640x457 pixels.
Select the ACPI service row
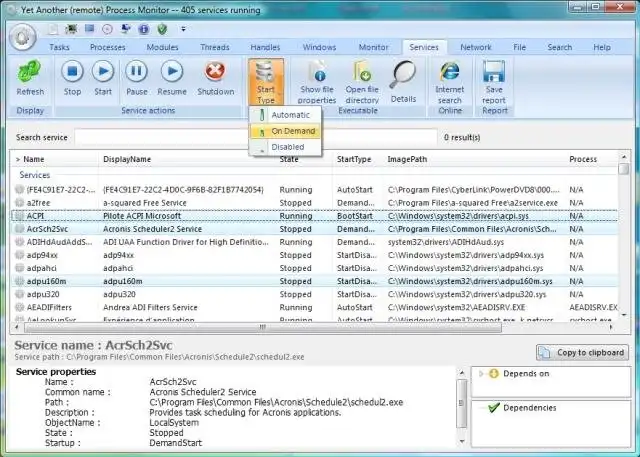coord(314,216)
